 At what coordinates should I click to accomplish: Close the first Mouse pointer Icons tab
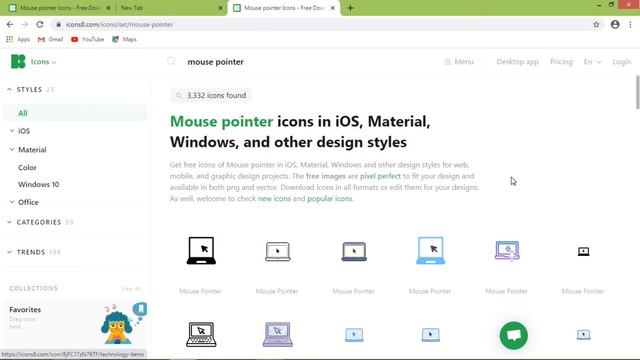point(108,8)
